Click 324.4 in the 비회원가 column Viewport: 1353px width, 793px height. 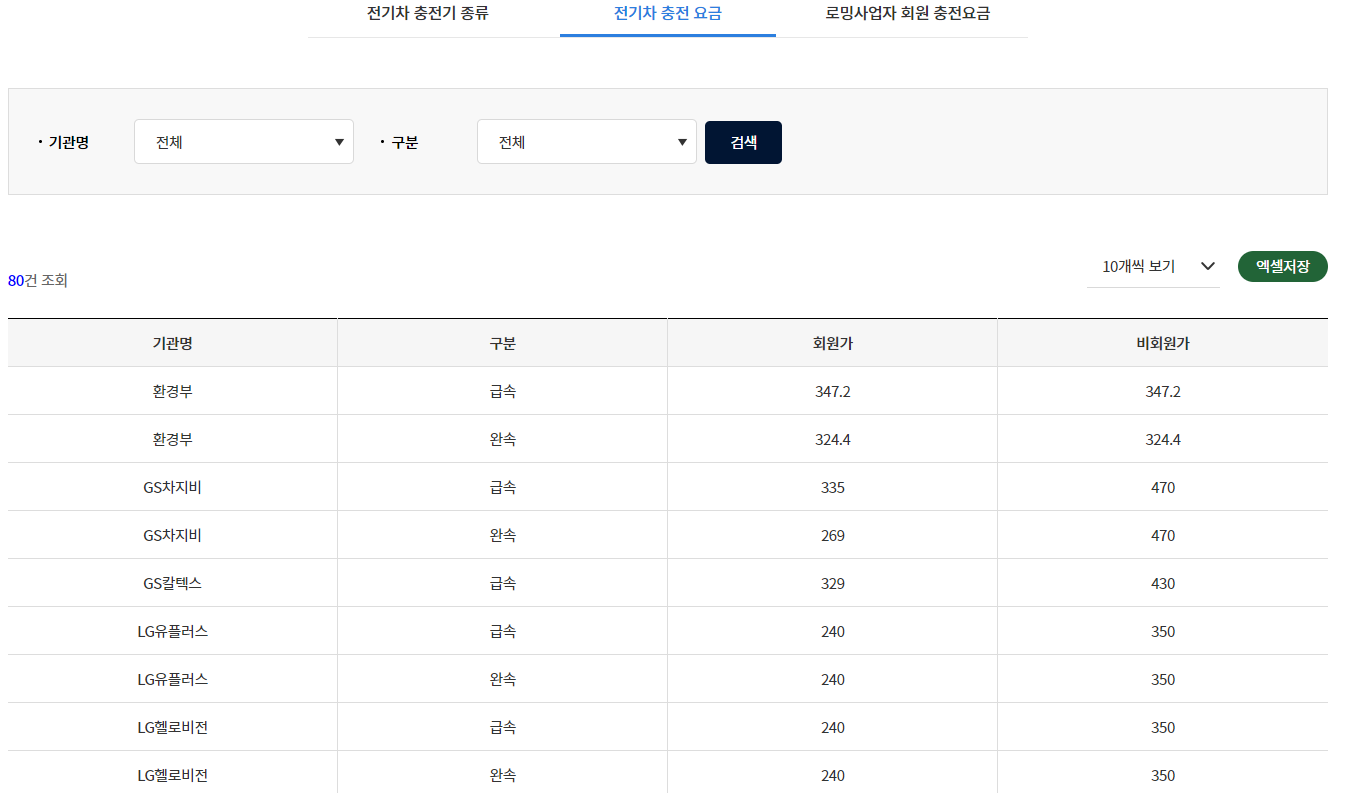(1163, 439)
